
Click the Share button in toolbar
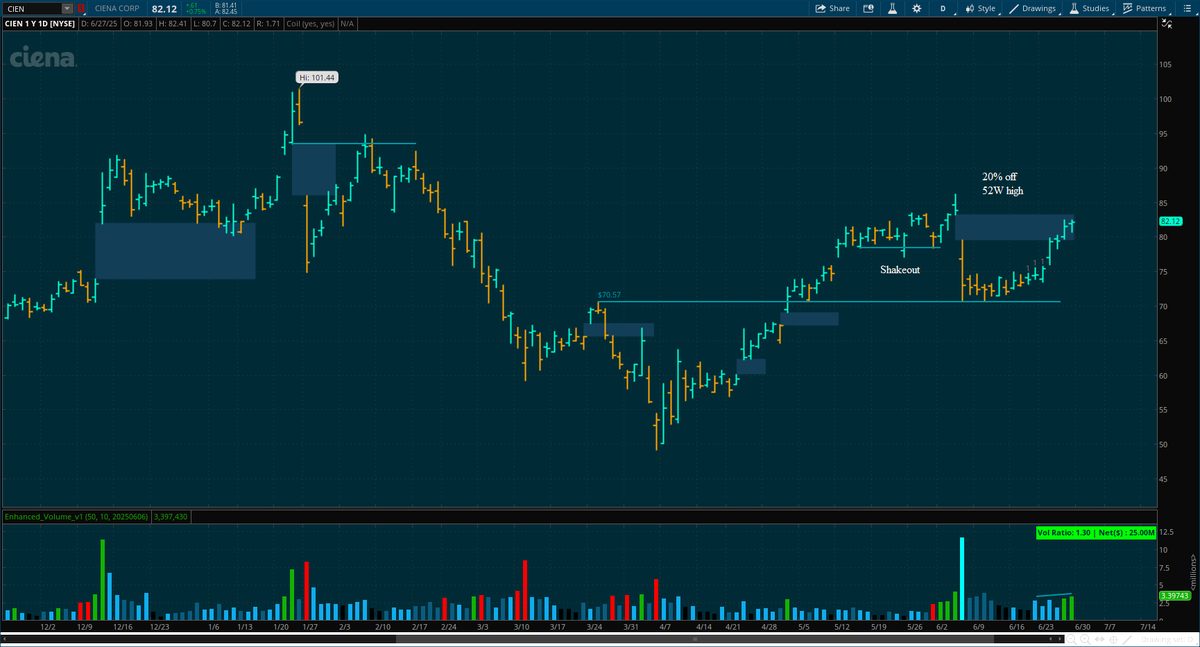point(832,8)
